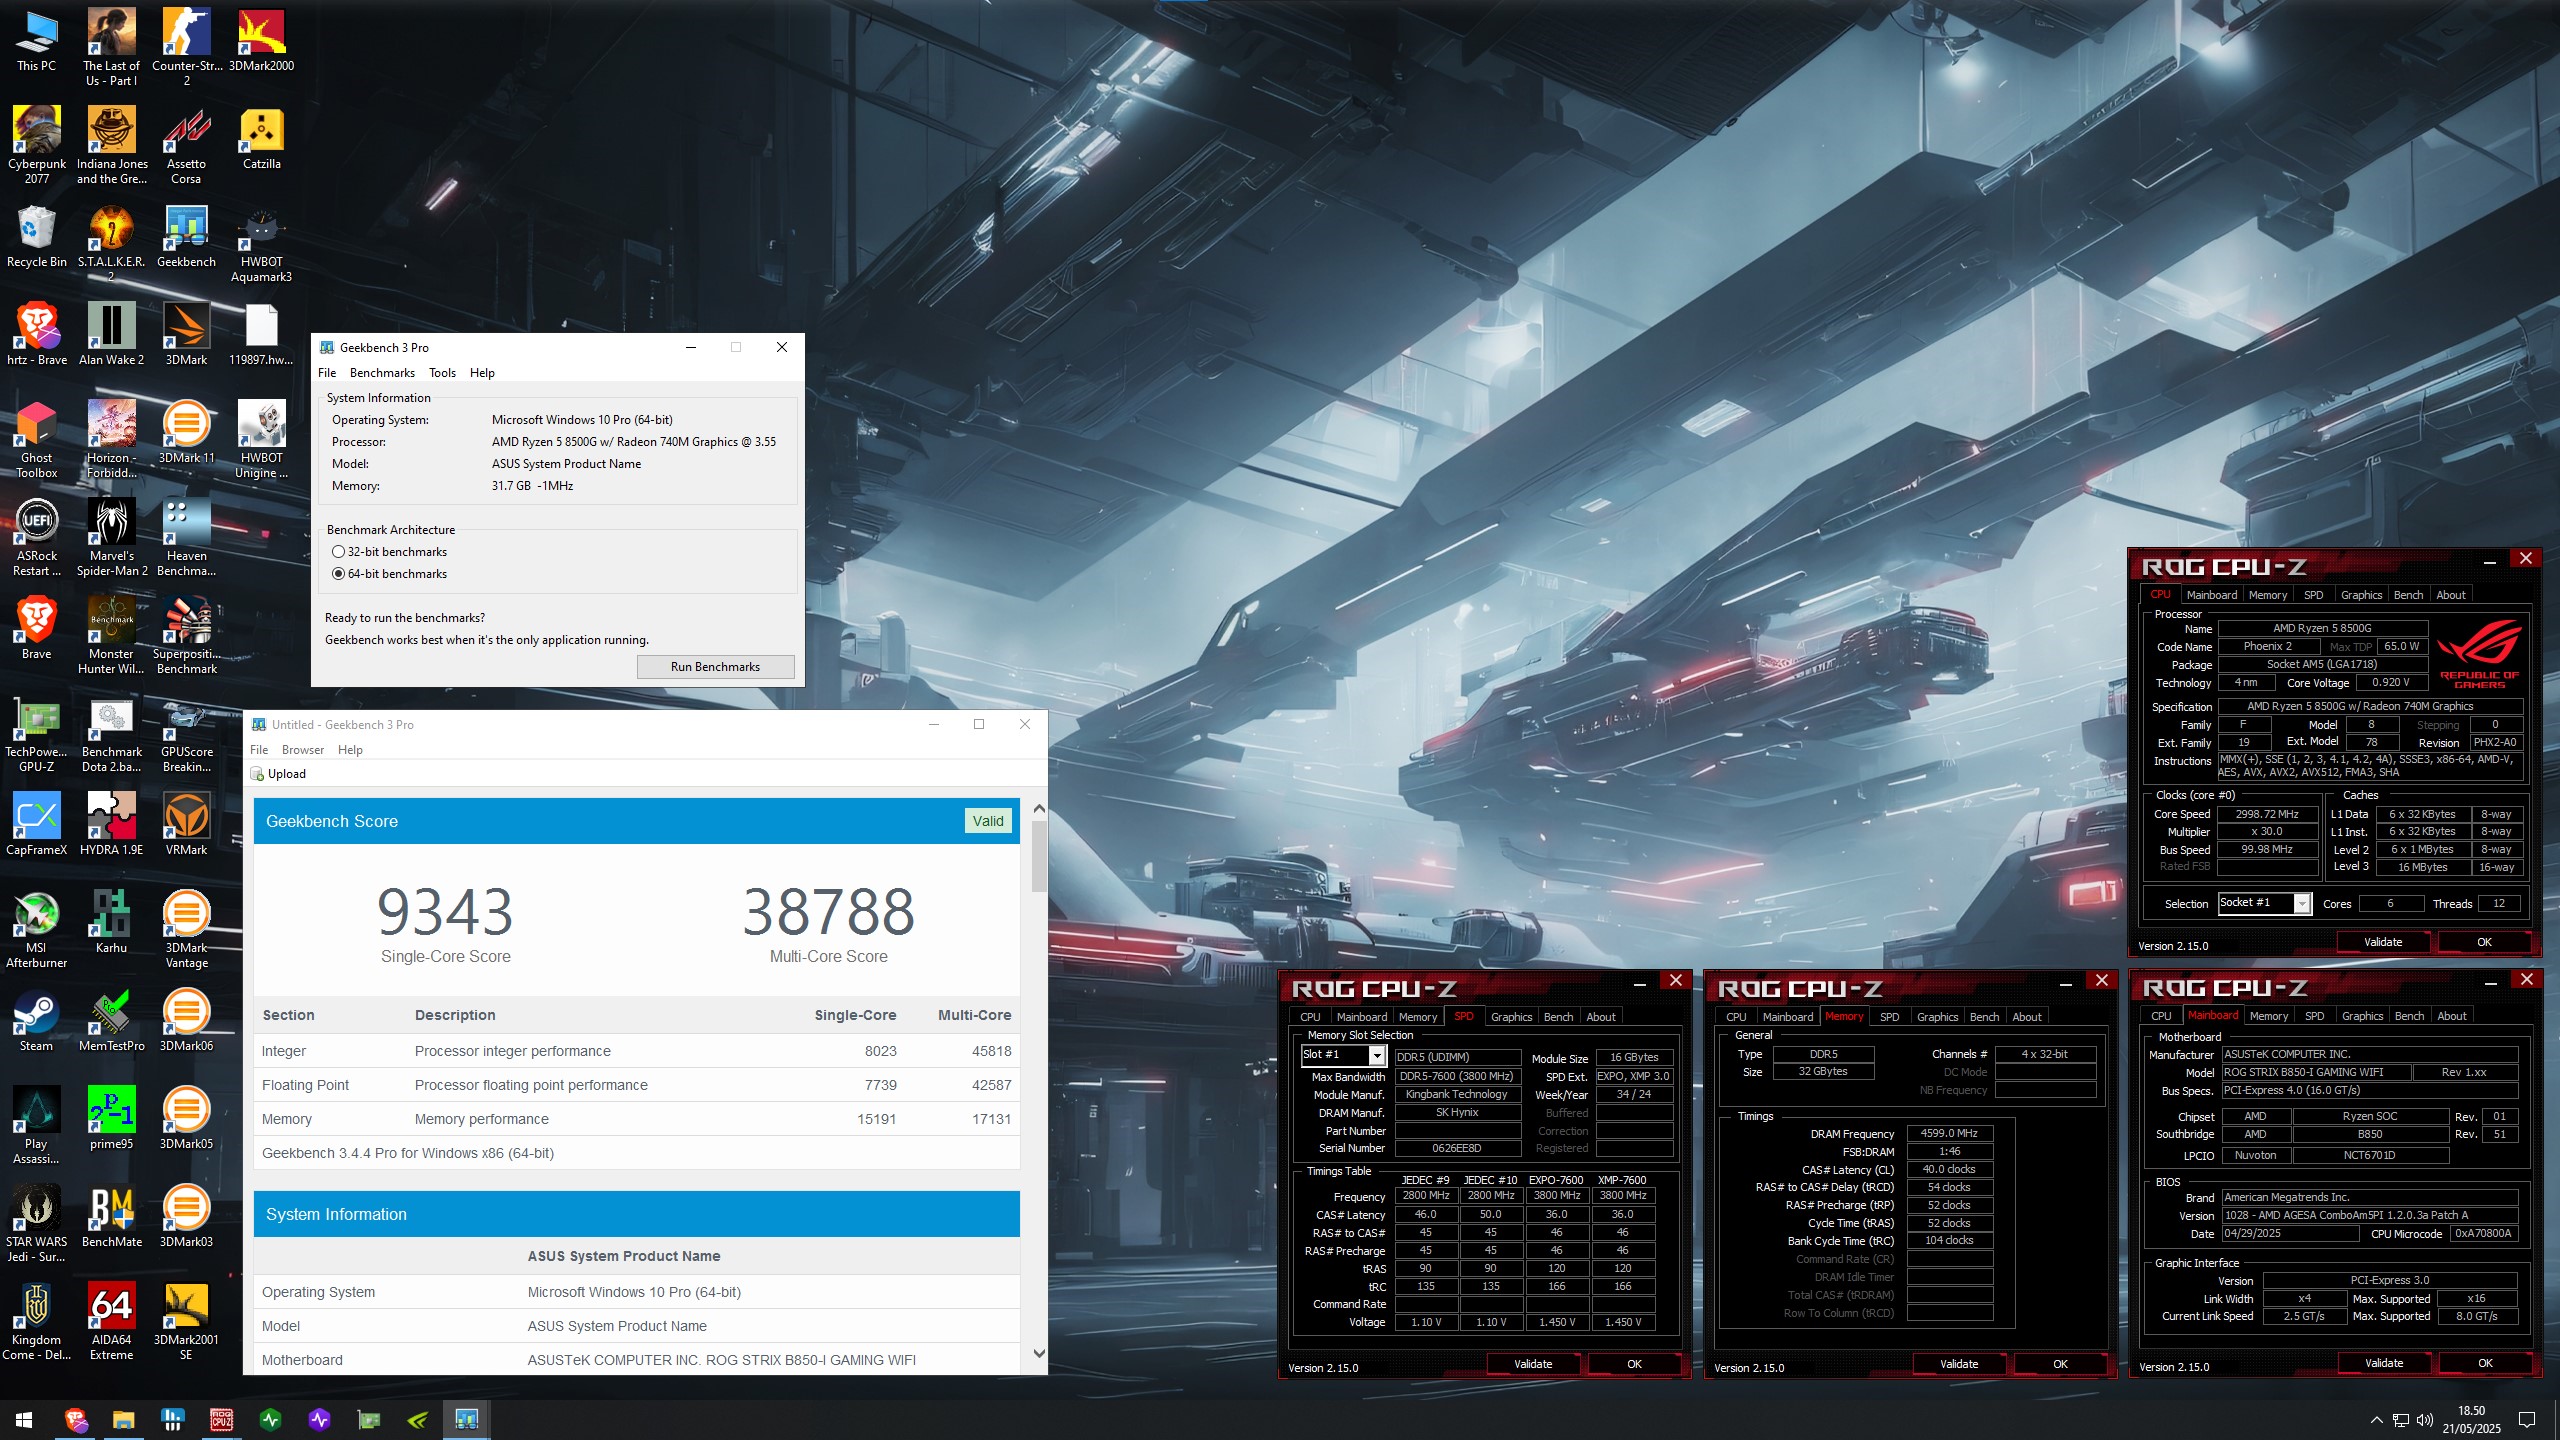This screenshot has height=1440, width=2560.
Task: Open the Windows Start menu
Action: click(24, 1419)
